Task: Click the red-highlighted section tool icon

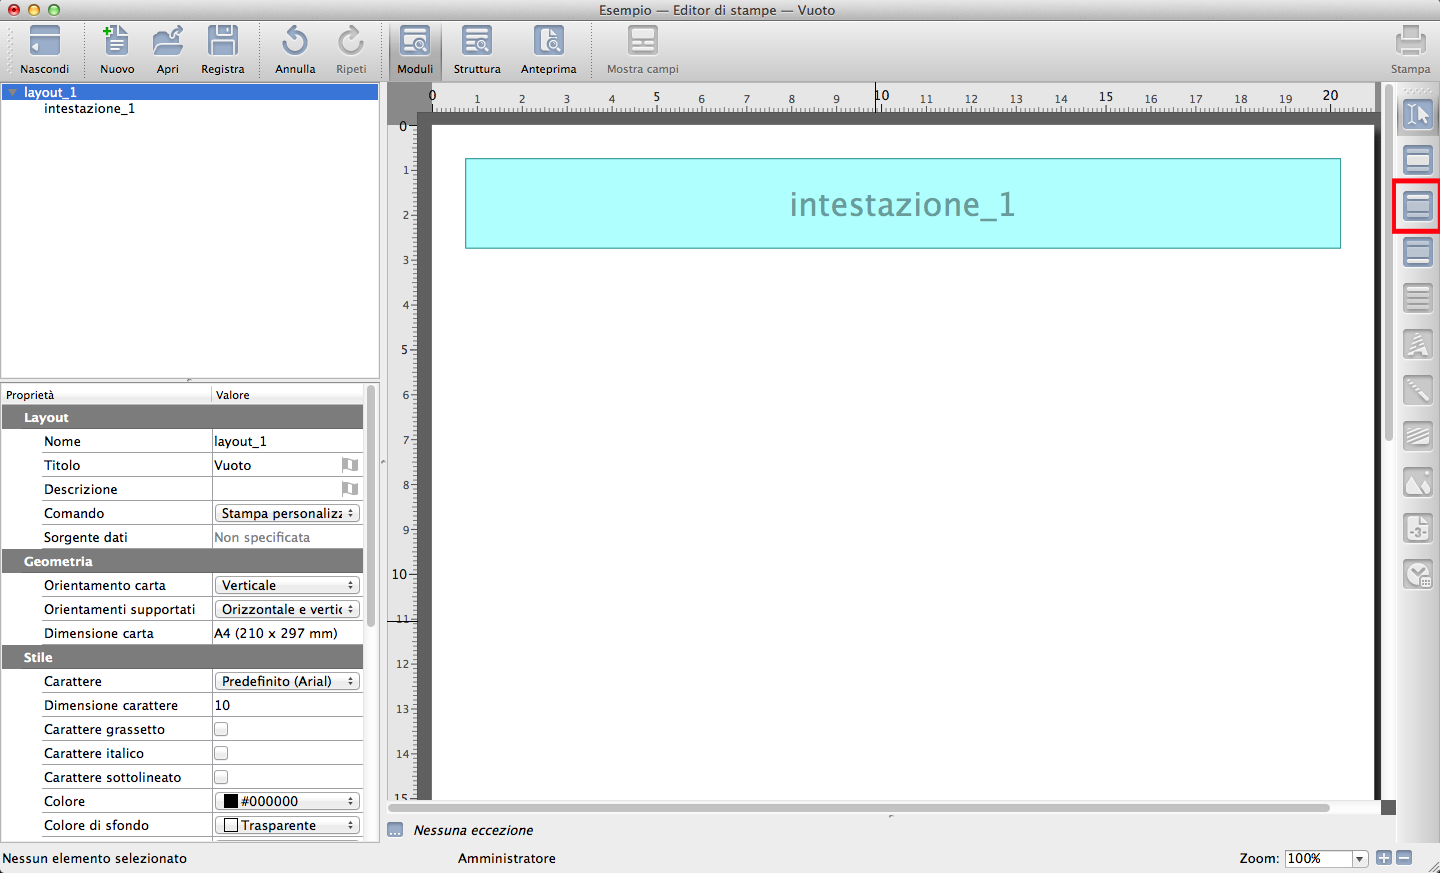Action: click(x=1418, y=206)
